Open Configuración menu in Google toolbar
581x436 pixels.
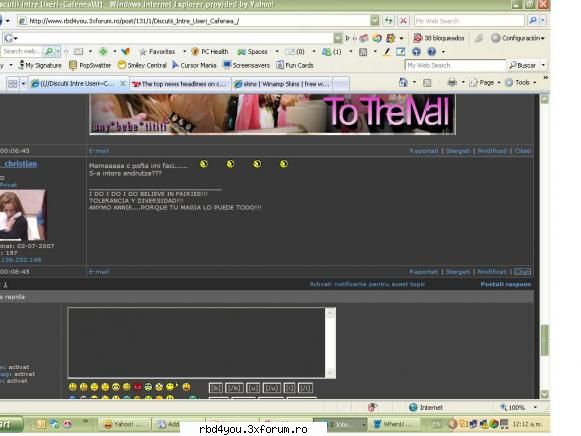pyautogui.click(x=518, y=38)
